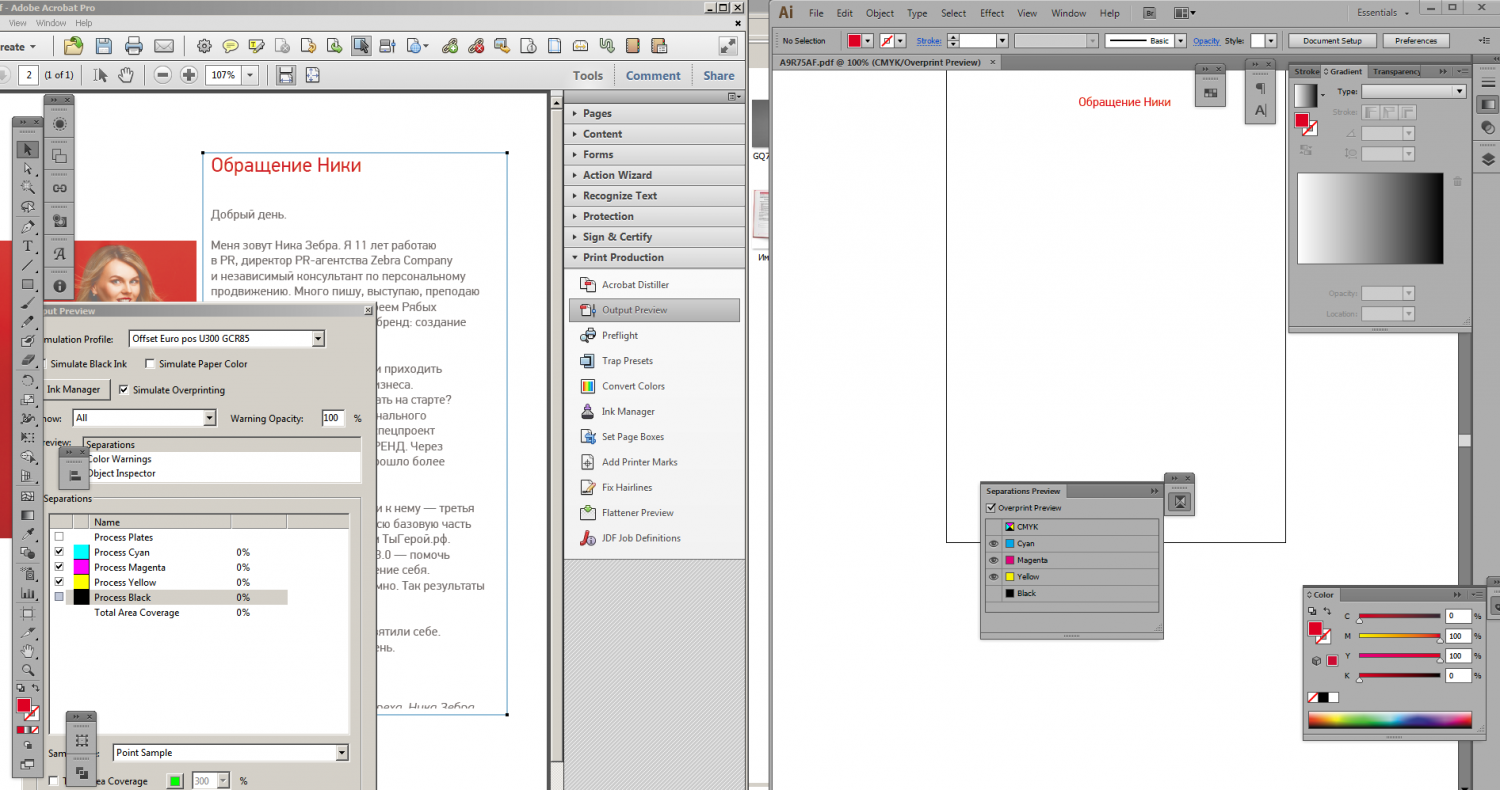Uncheck the Process Magenta plate
This screenshot has width=1500, height=790.
tap(59, 567)
